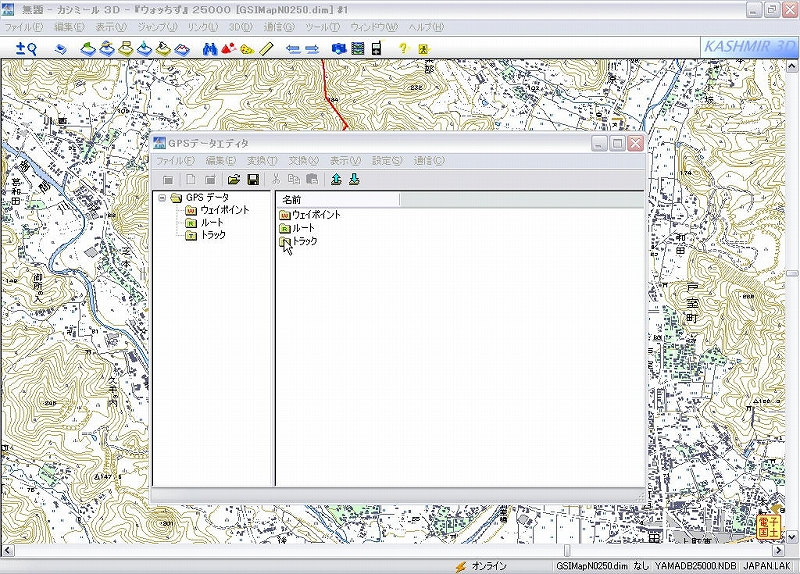Click the paste clipboard icon in GPS editor

tap(312, 179)
